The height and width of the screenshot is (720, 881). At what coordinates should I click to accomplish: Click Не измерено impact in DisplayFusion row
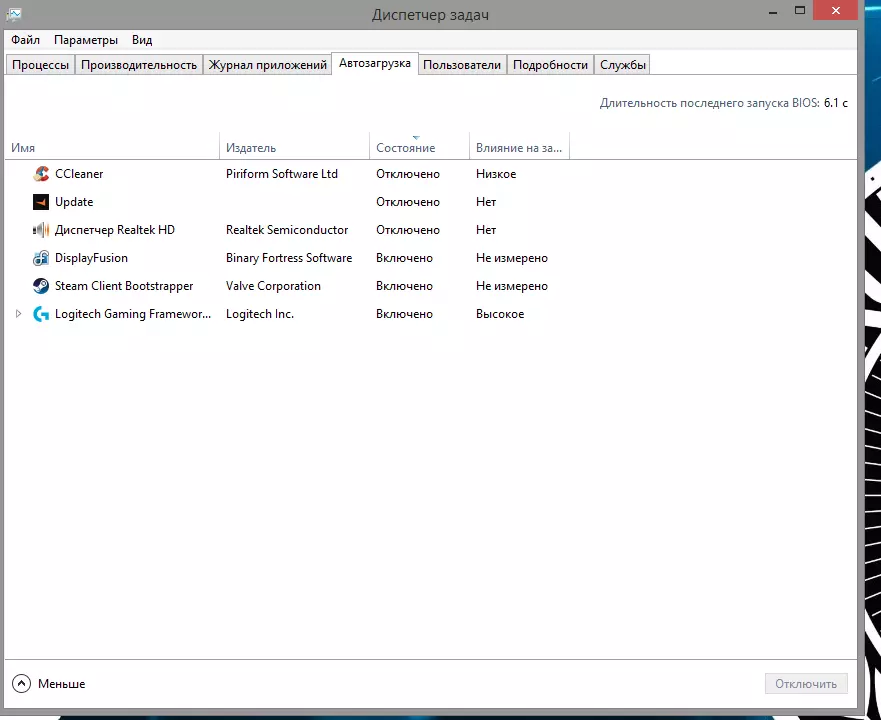click(511, 258)
